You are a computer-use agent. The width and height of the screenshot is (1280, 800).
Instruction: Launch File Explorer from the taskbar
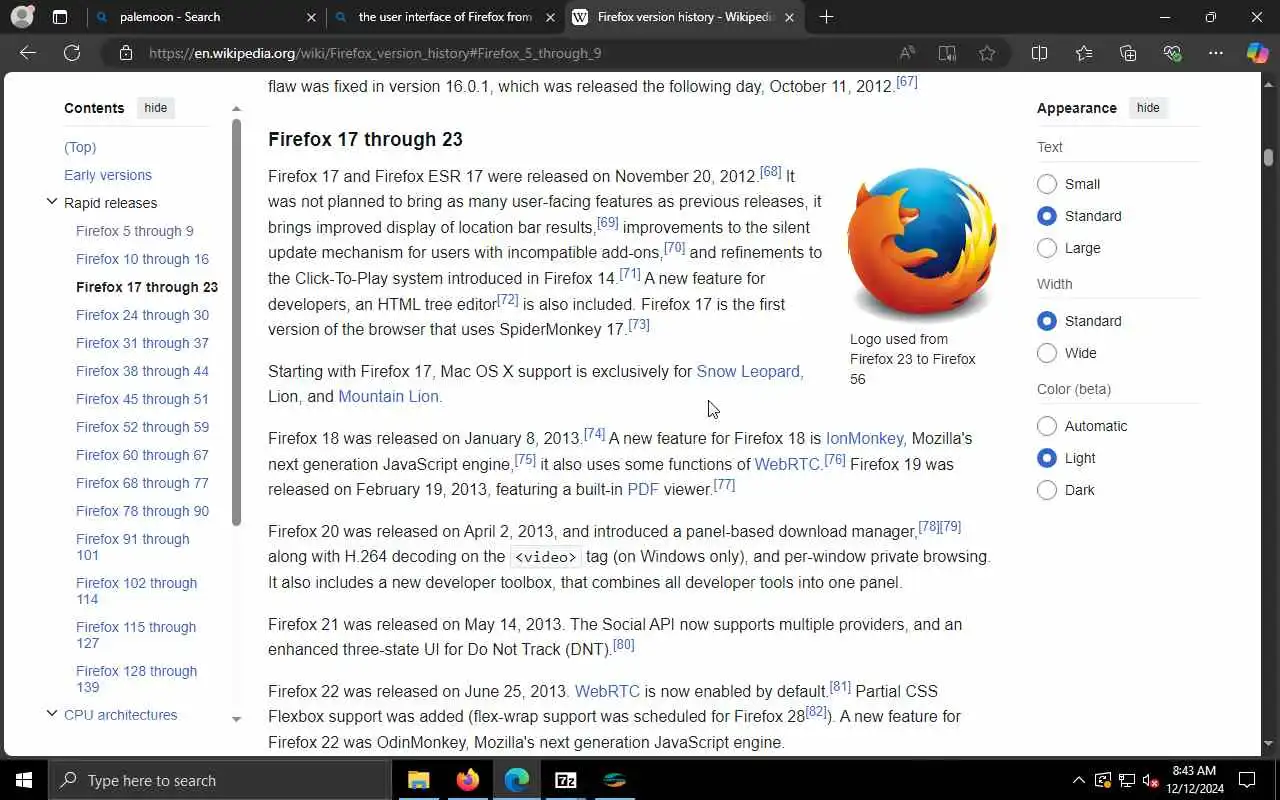coord(419,780)
